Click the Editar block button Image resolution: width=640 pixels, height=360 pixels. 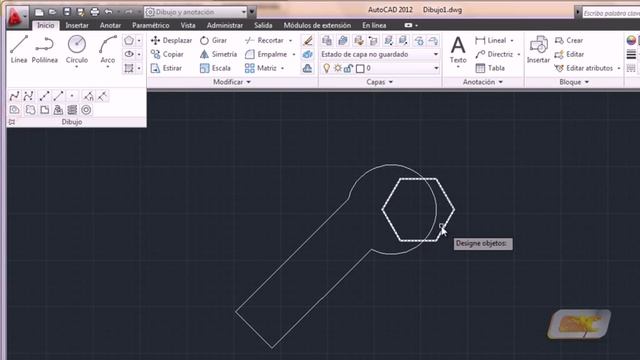point(569,54)
